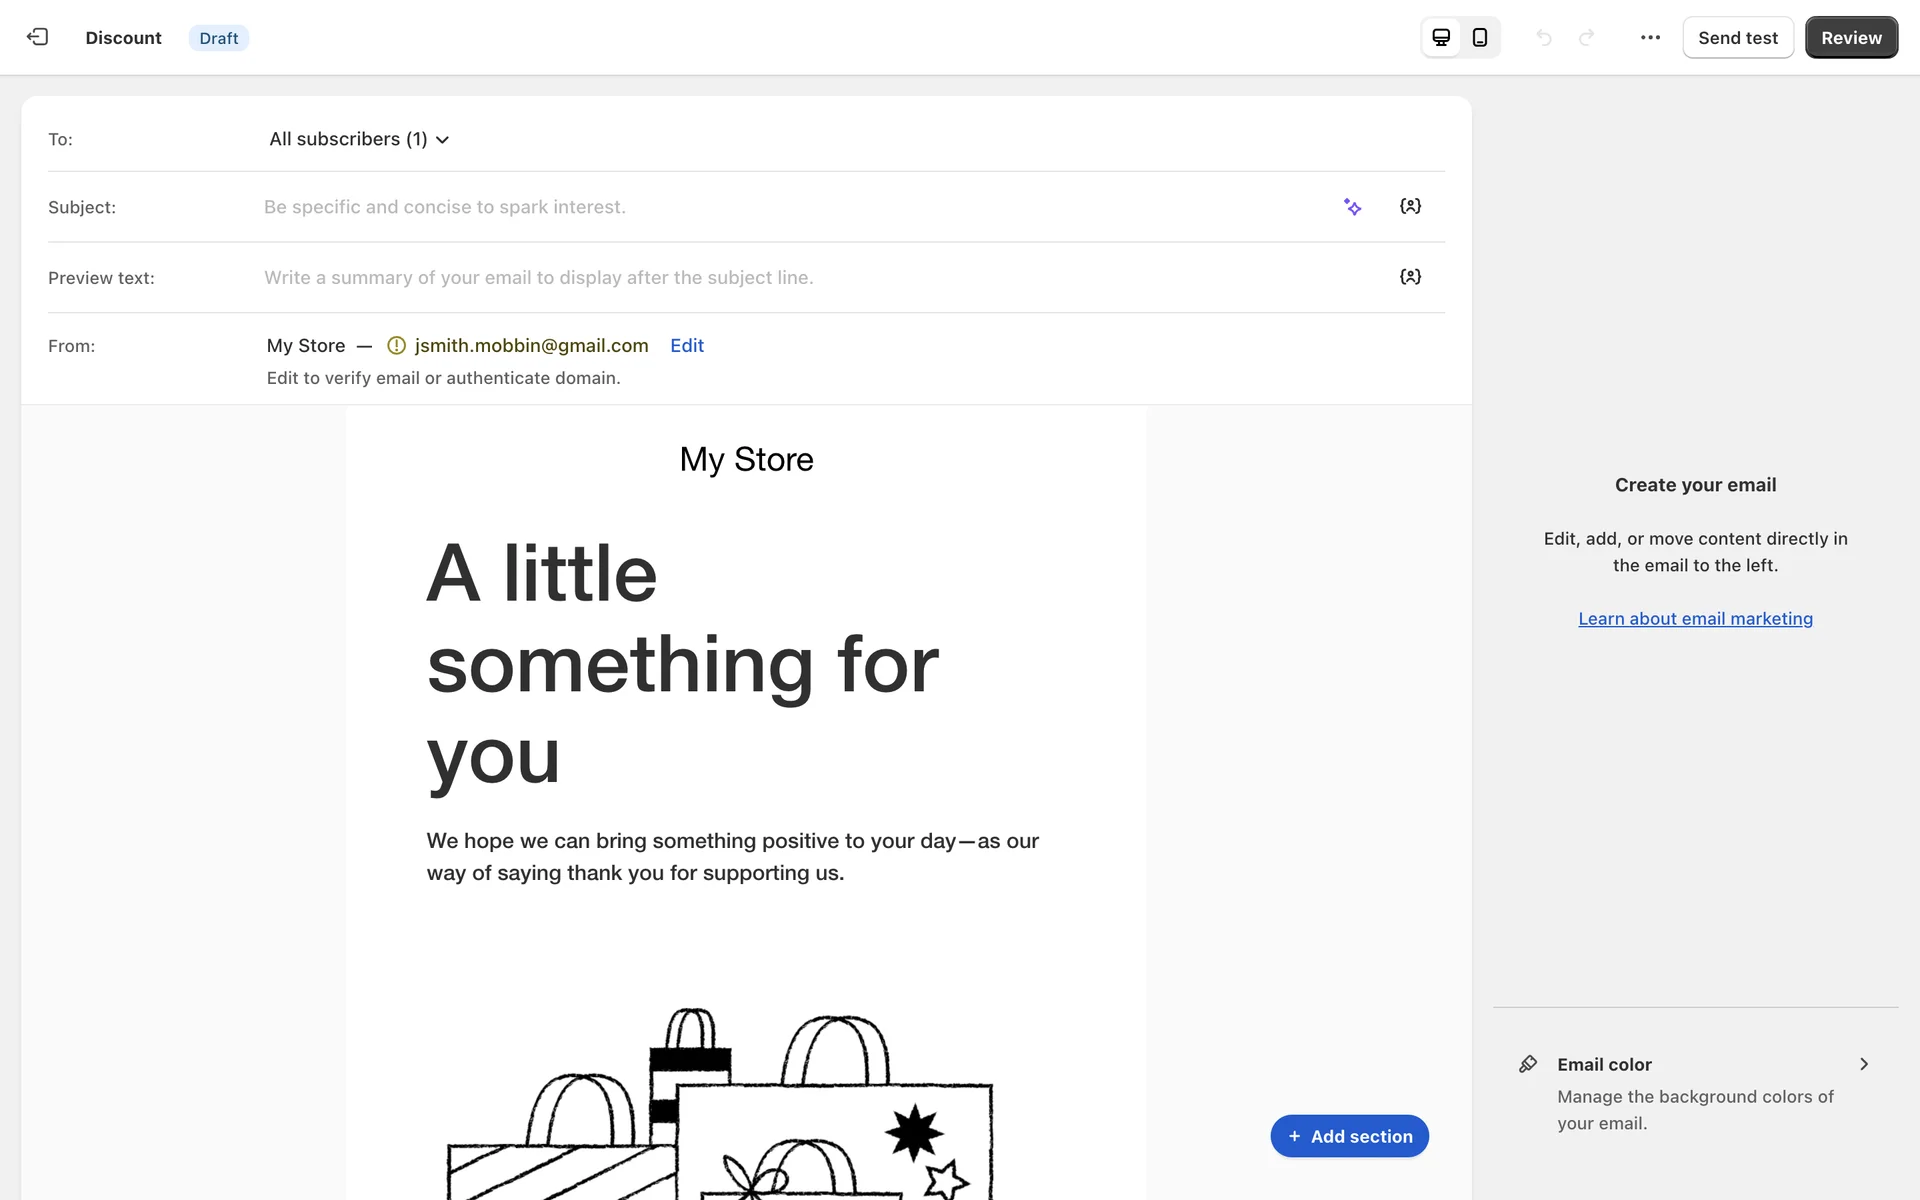Insert personalization variable in preview text
This screenshot has height=1200, width=1920.
(1410, 277)
